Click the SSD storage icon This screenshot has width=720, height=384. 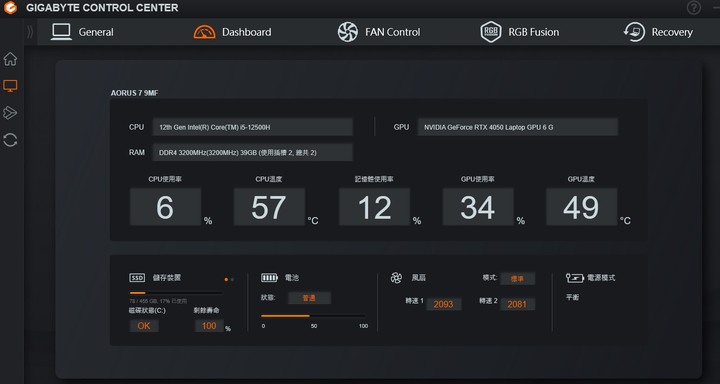[x=137, y=278]
